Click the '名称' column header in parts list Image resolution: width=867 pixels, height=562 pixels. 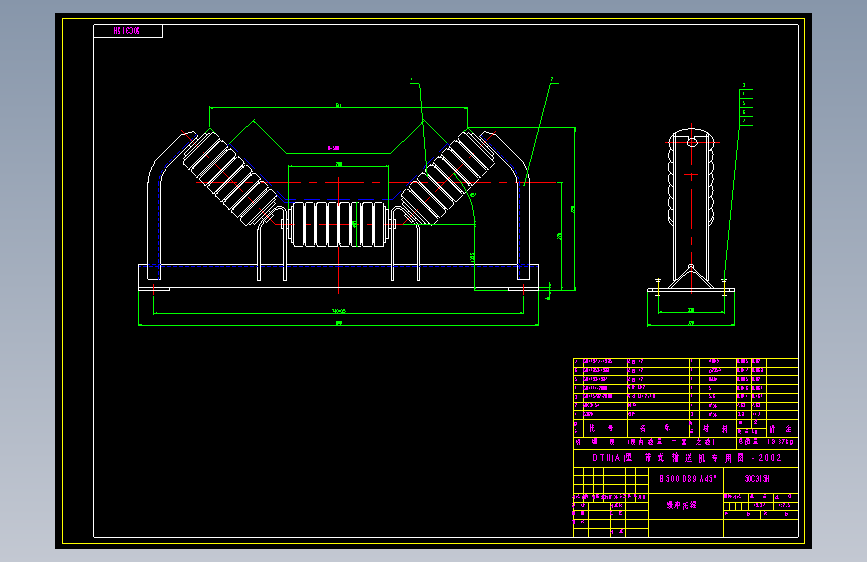[655, 429]
